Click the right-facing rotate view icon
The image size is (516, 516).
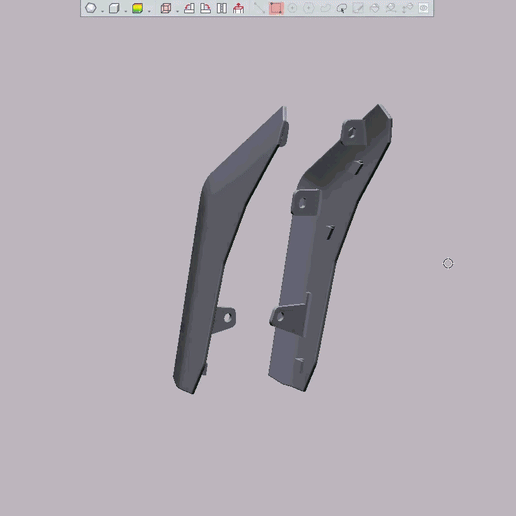tap(205, 8)
